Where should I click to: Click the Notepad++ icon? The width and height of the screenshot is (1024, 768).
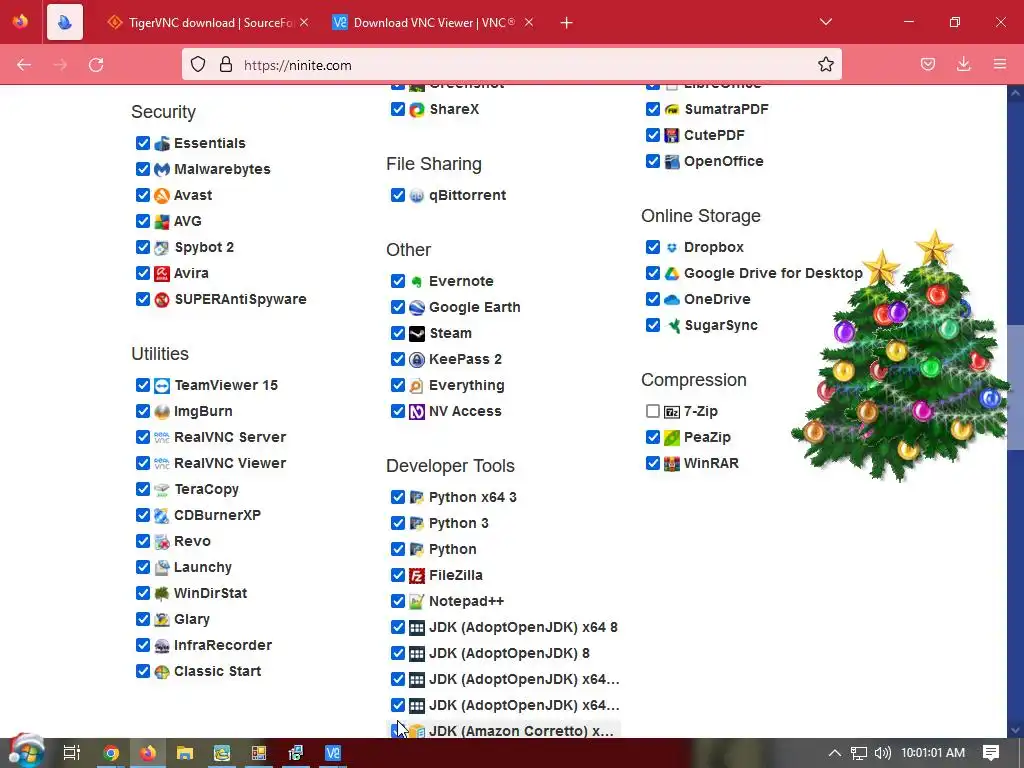[417, 601]
